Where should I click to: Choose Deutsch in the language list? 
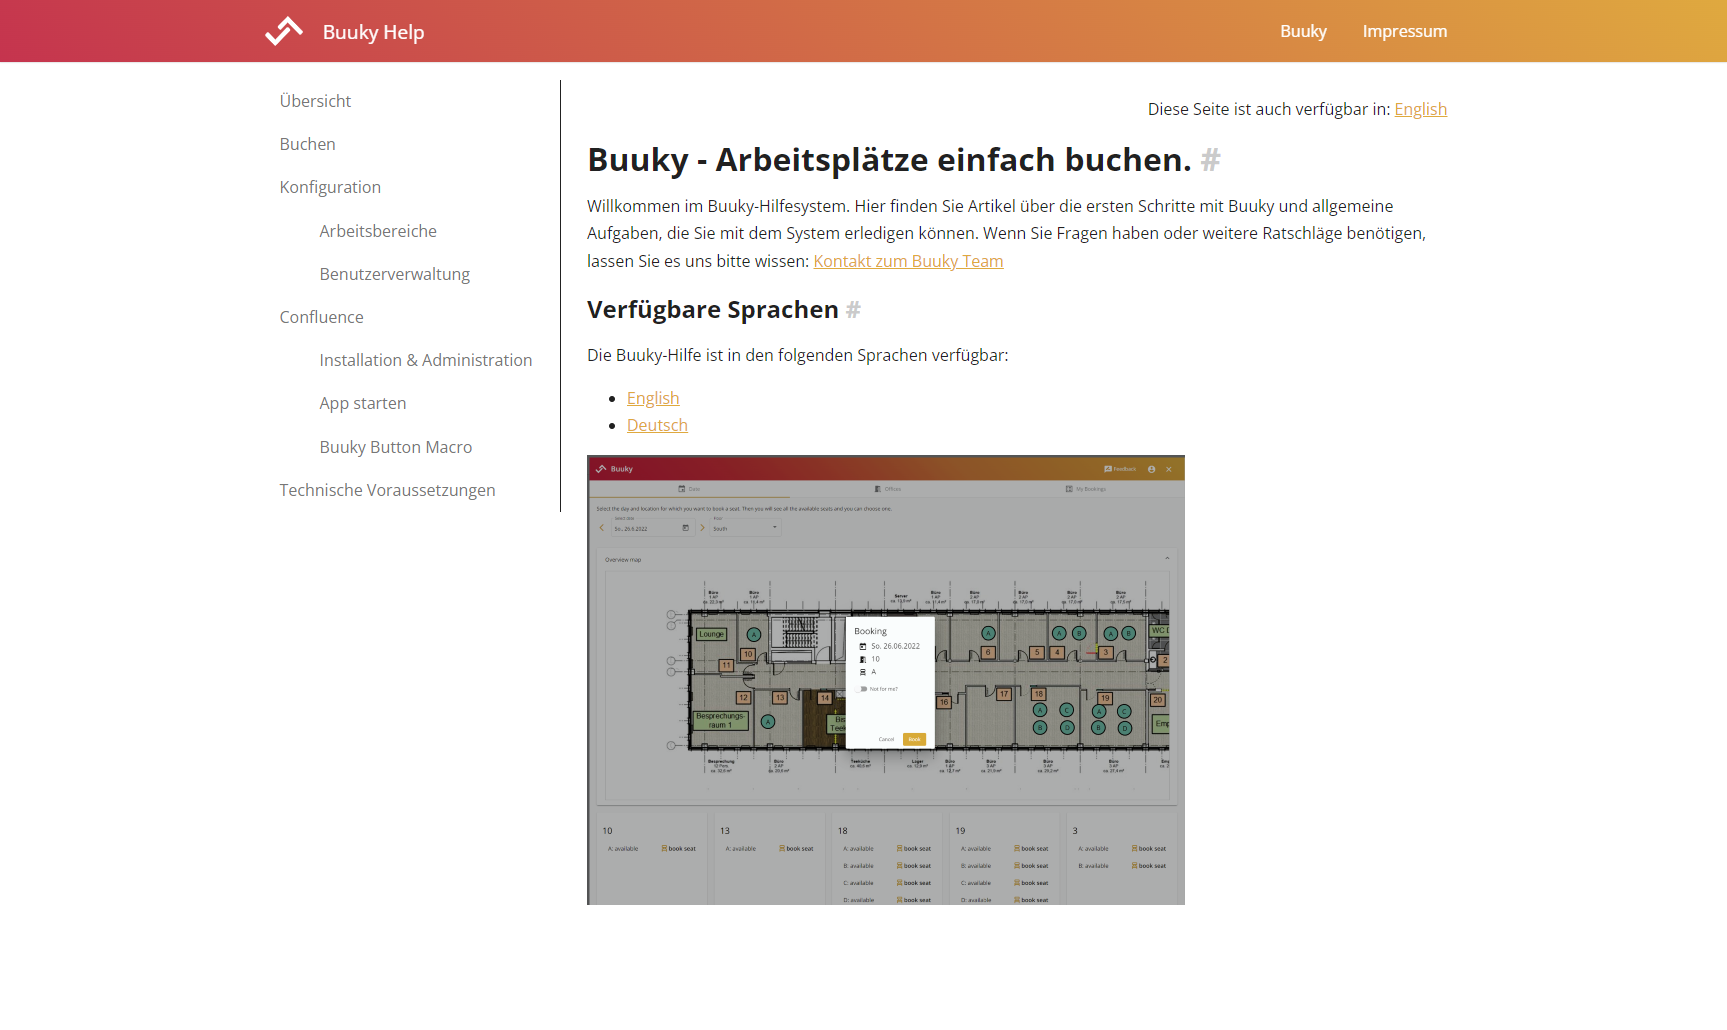657,425
